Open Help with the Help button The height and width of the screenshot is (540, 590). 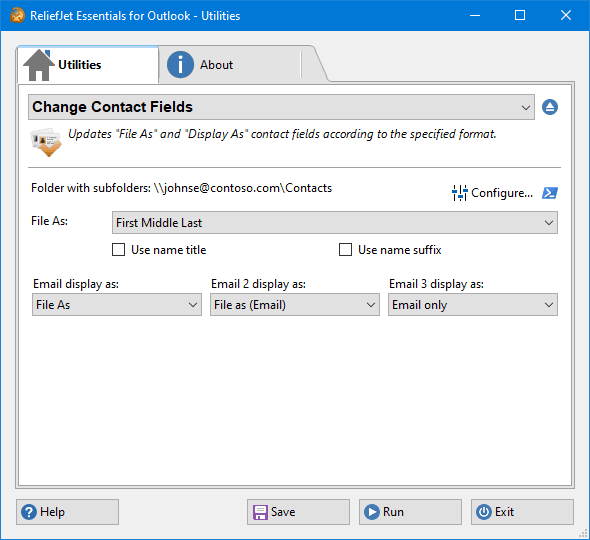67,512
